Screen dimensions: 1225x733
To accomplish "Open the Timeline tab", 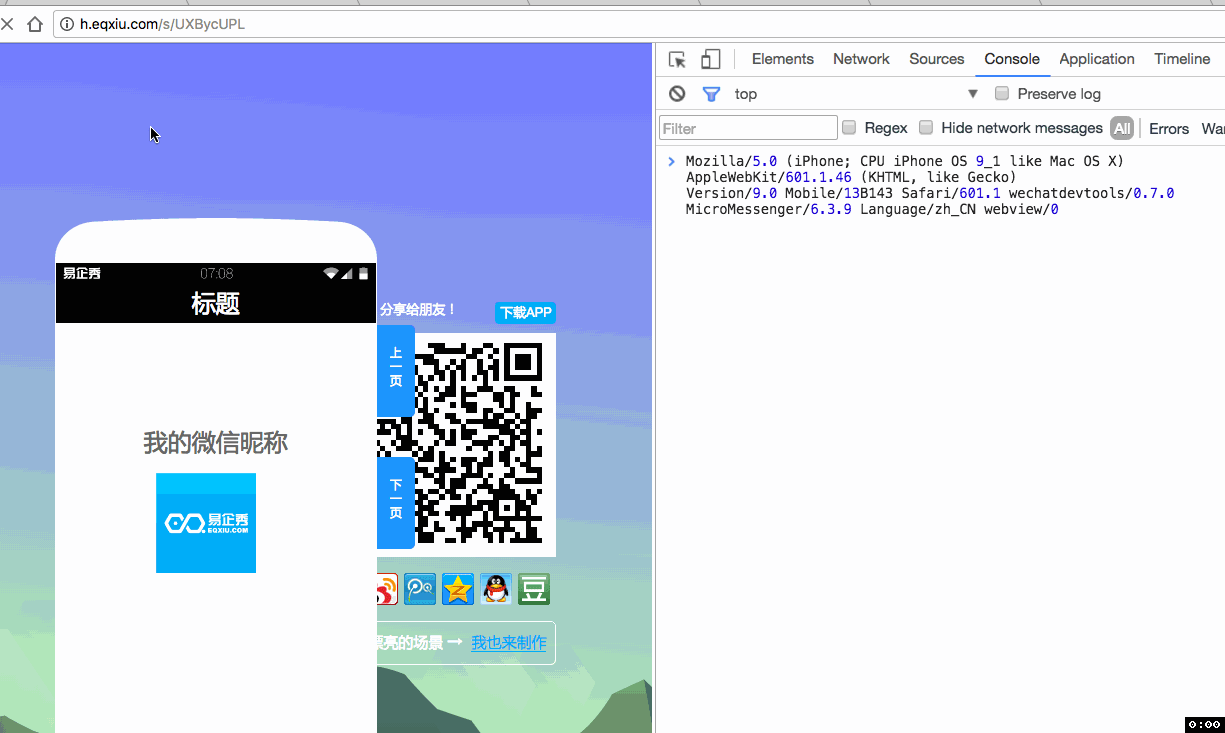I will click(x=1182, y=59).
